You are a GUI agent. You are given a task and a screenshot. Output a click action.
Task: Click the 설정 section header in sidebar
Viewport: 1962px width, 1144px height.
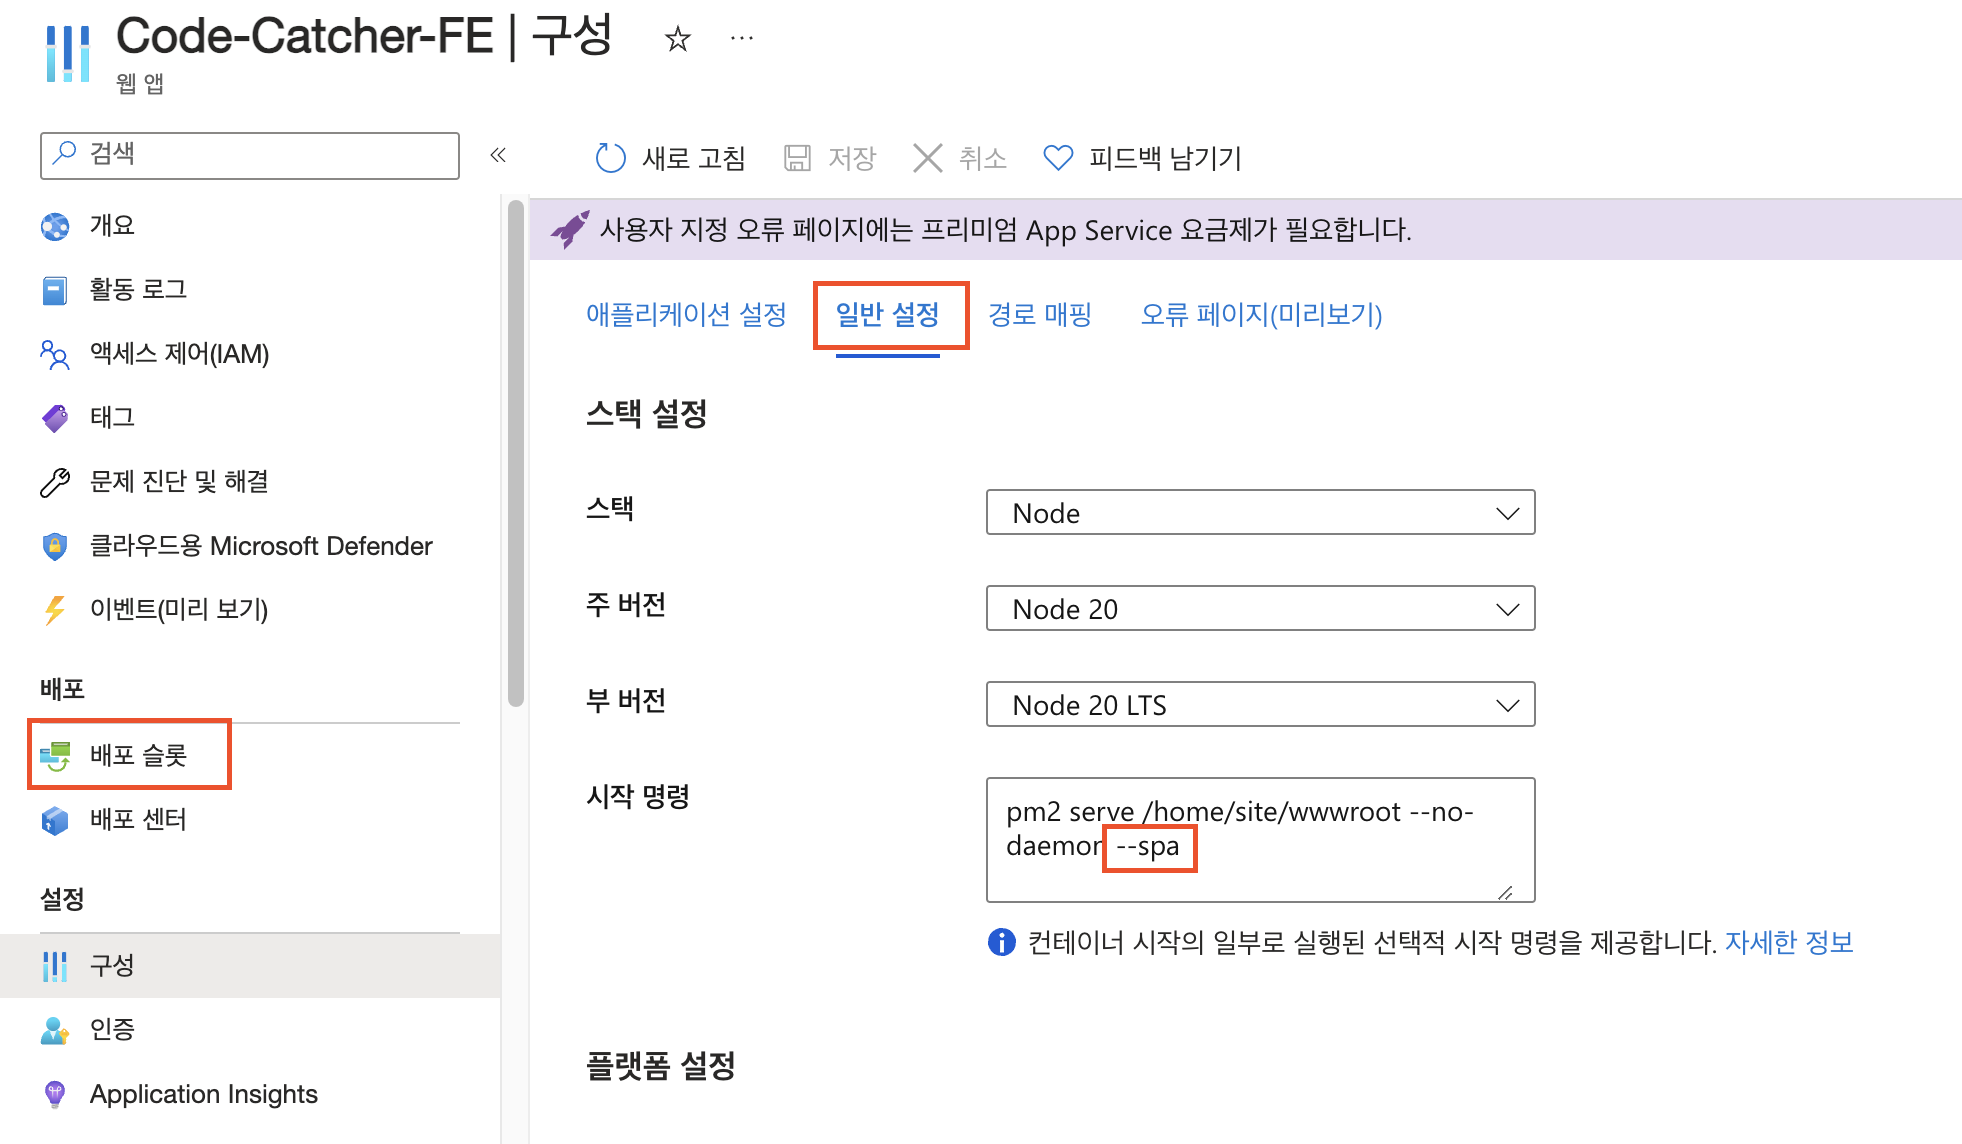(x=62, y=899)
